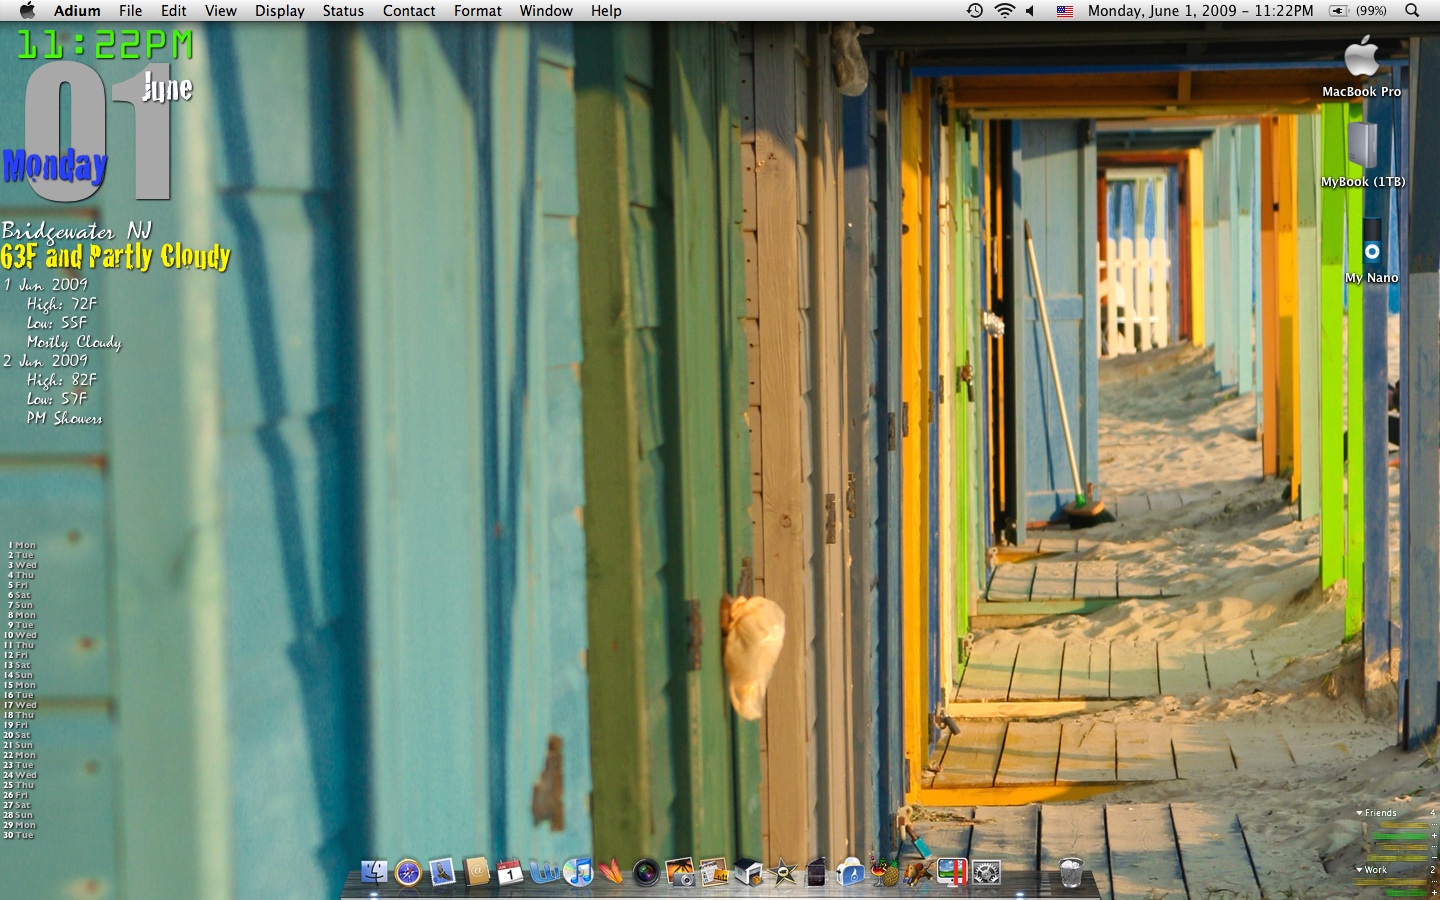Screen dimensions: 1440x900
Task: Click the toaster Dock icon
Action: click(x=850, y=872)
